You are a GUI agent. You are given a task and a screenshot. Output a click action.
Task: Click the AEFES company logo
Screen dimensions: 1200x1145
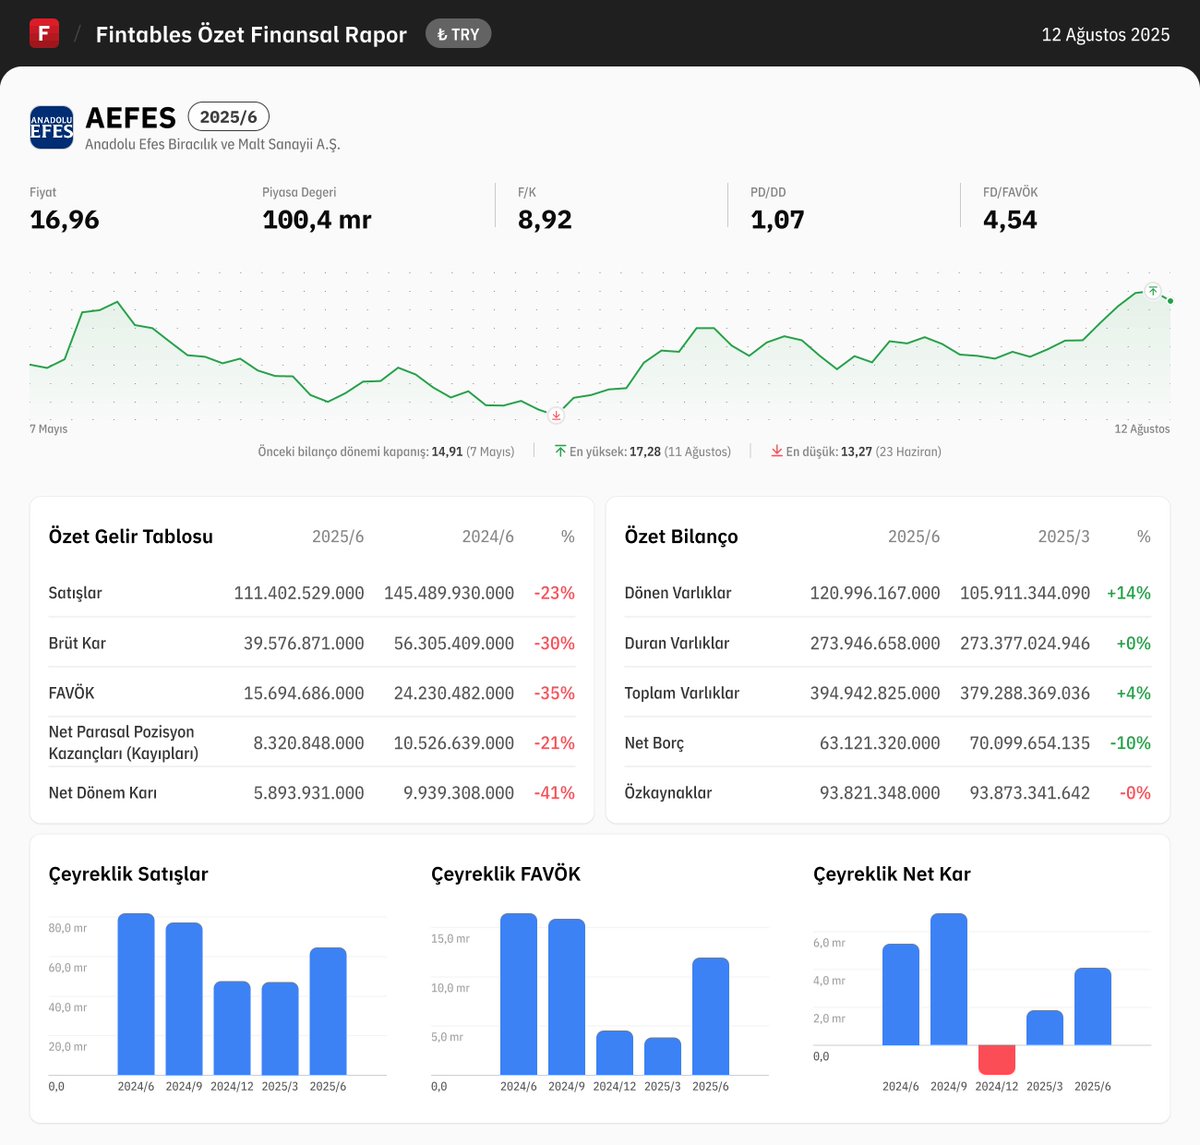(51, 127)
